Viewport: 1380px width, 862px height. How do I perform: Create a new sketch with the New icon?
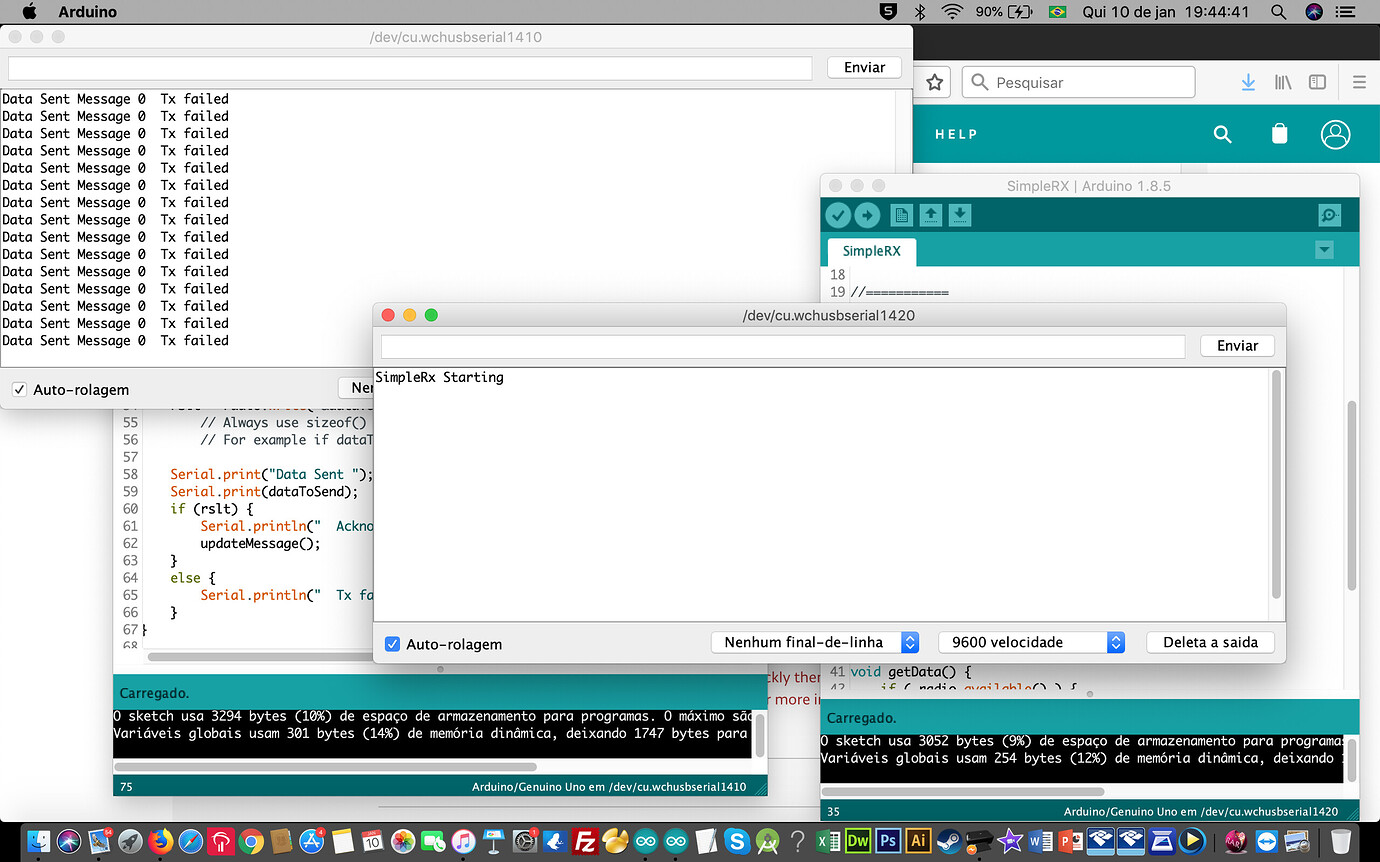point(901,215)
